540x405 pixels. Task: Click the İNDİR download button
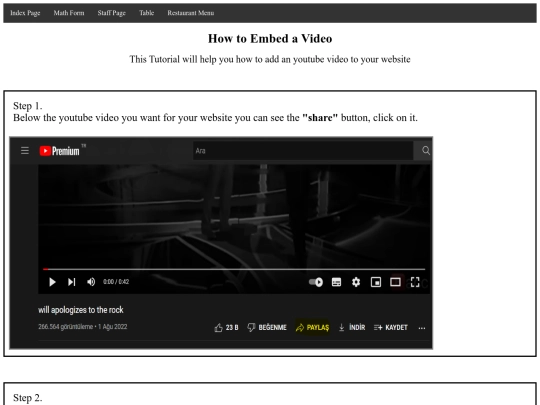[352, 327]
